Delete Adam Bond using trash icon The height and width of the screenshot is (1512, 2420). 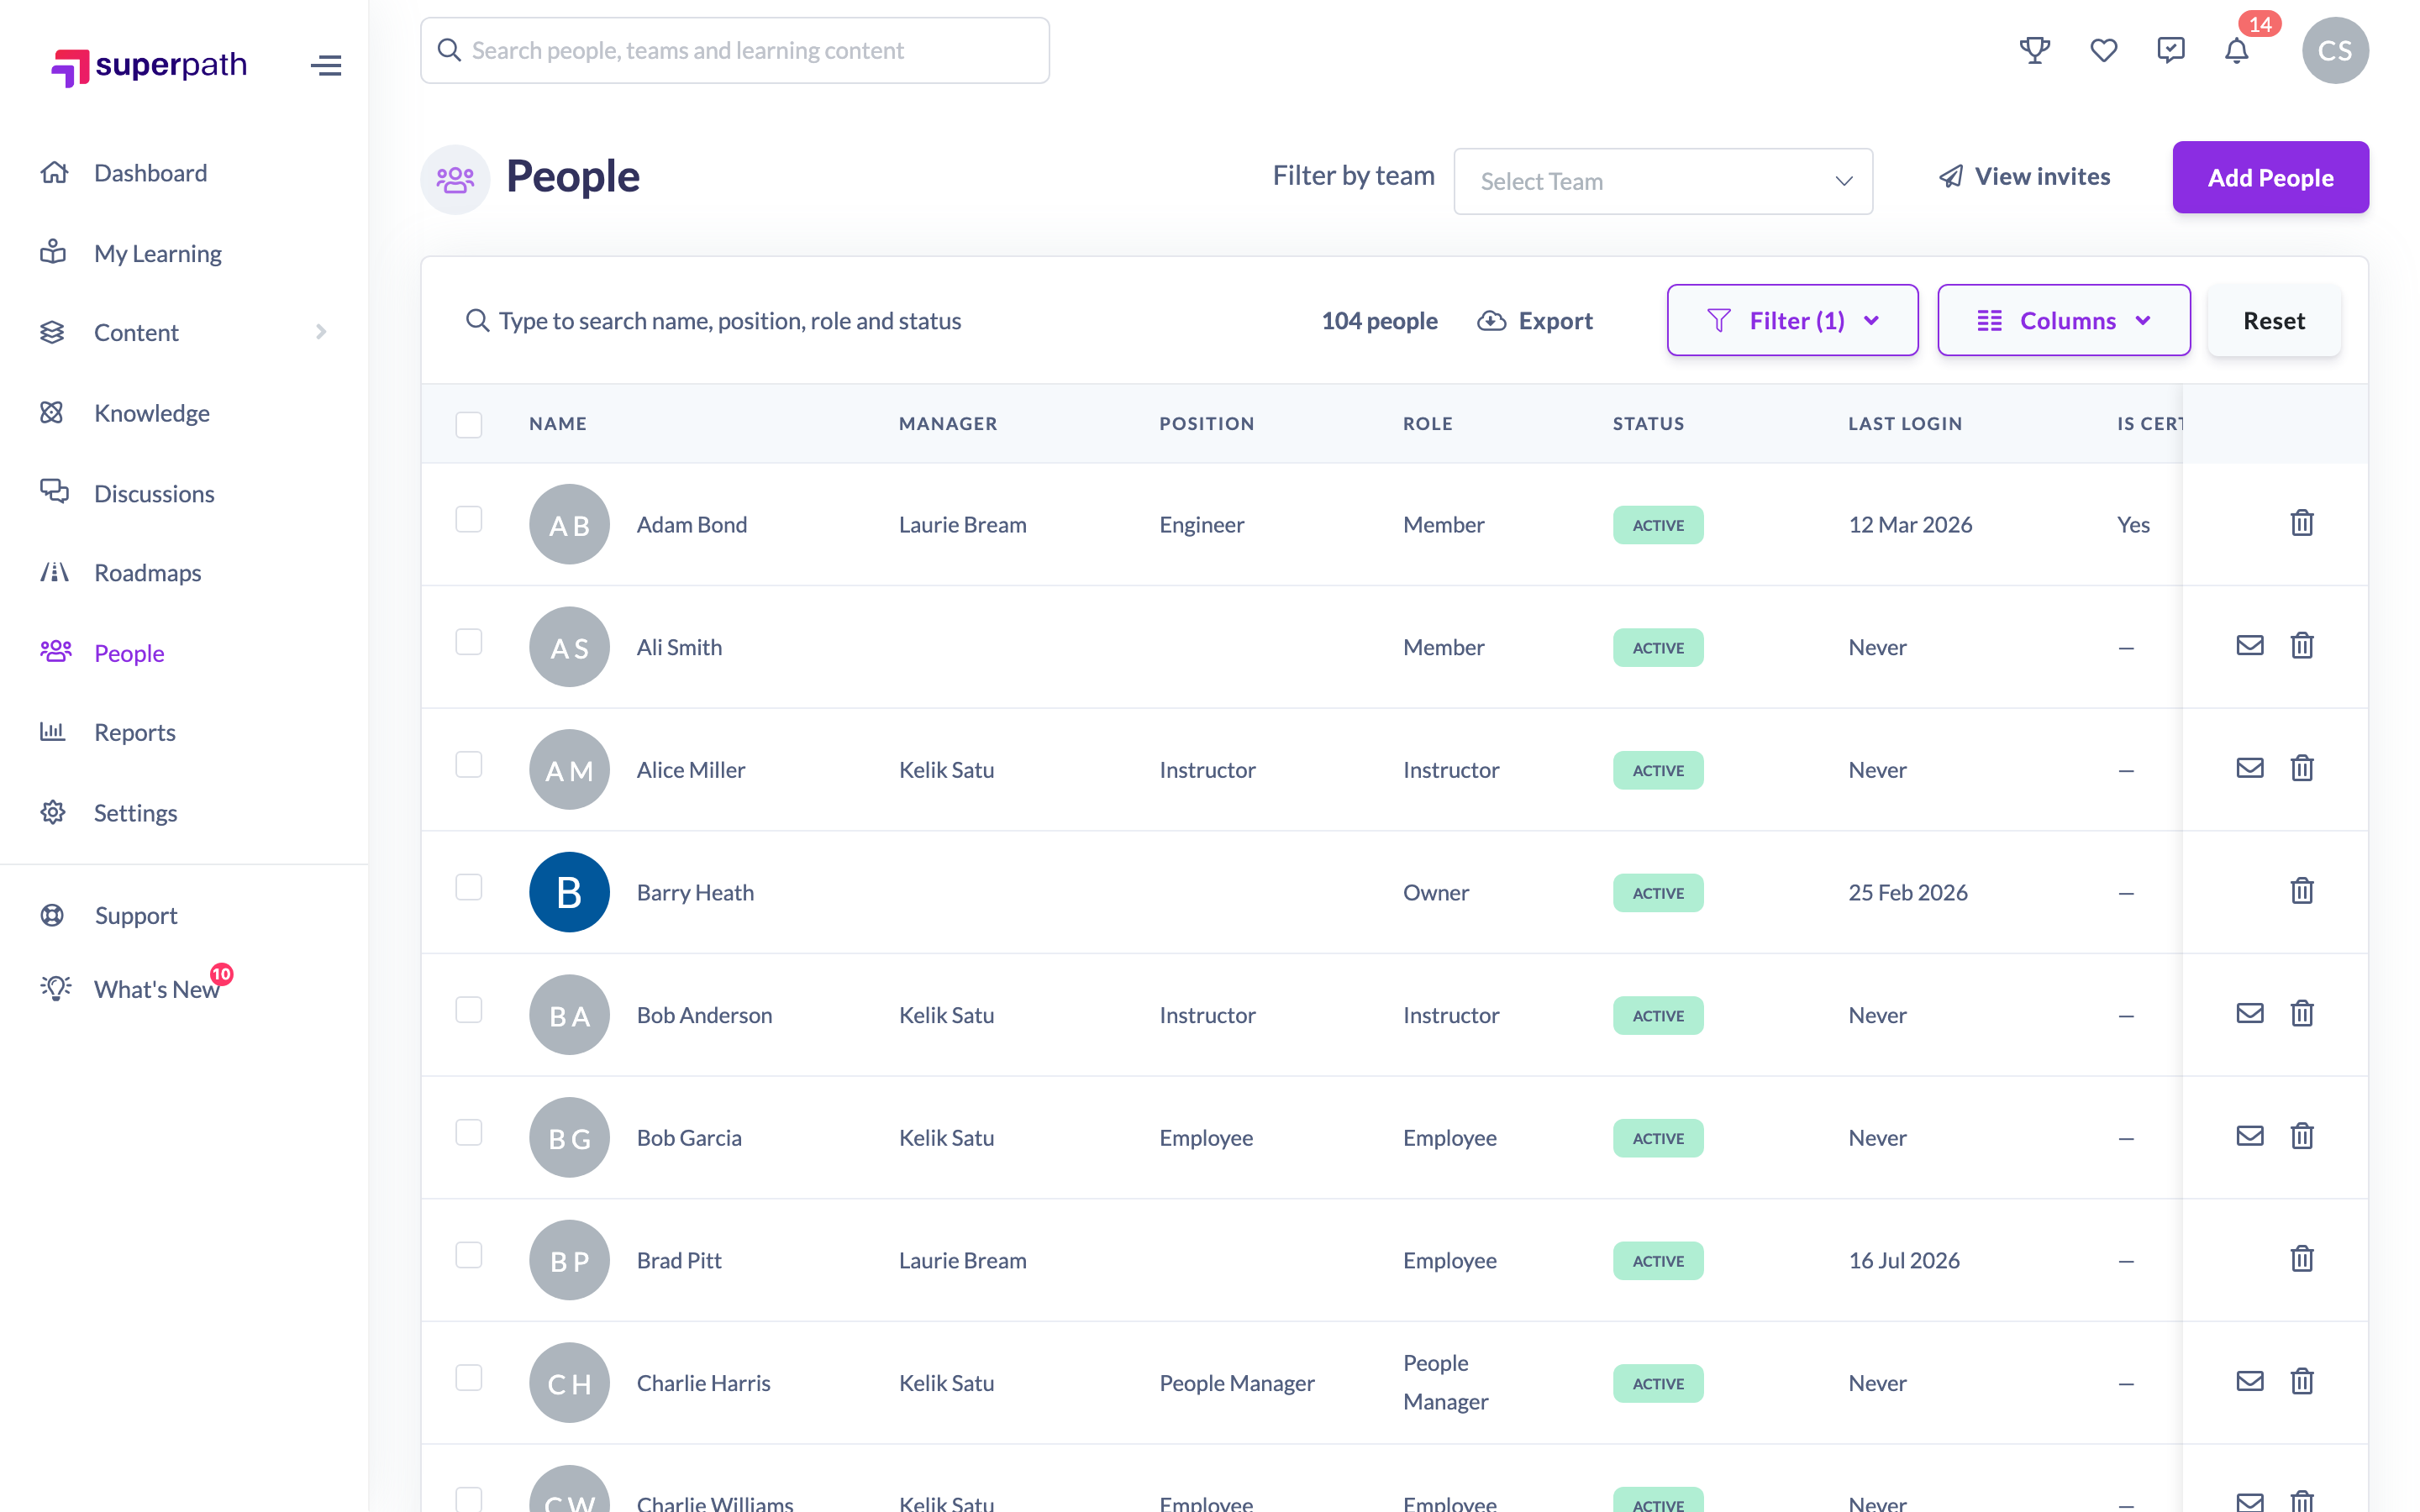pyautogui.click(x=2302, y=523)
